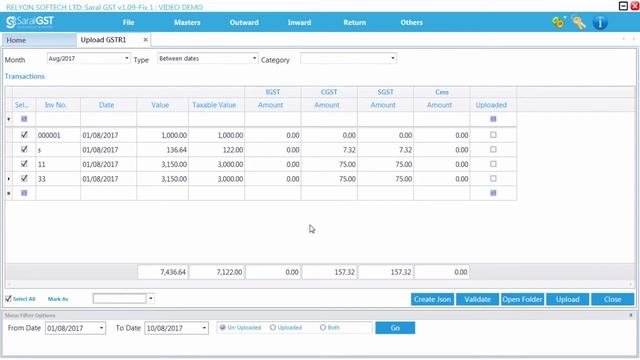Select the Un-Uploaded radio option

(x=222, y=327)
